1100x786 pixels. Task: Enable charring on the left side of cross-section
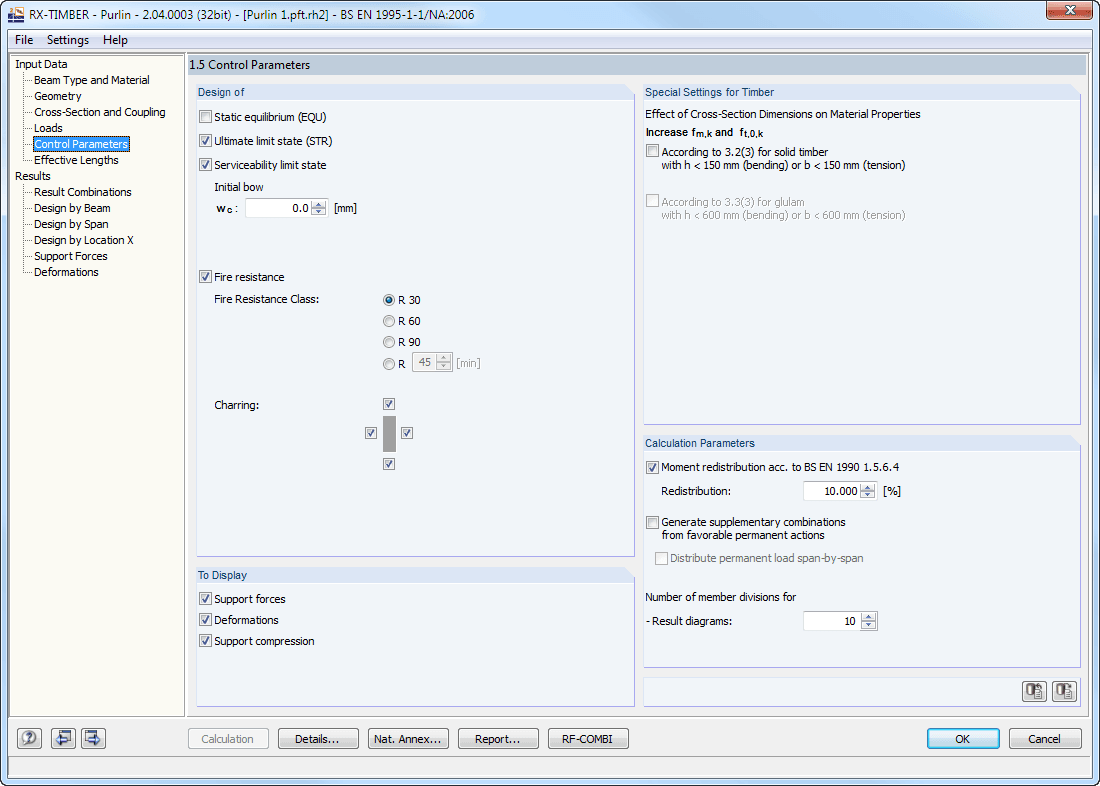point(370,432)
